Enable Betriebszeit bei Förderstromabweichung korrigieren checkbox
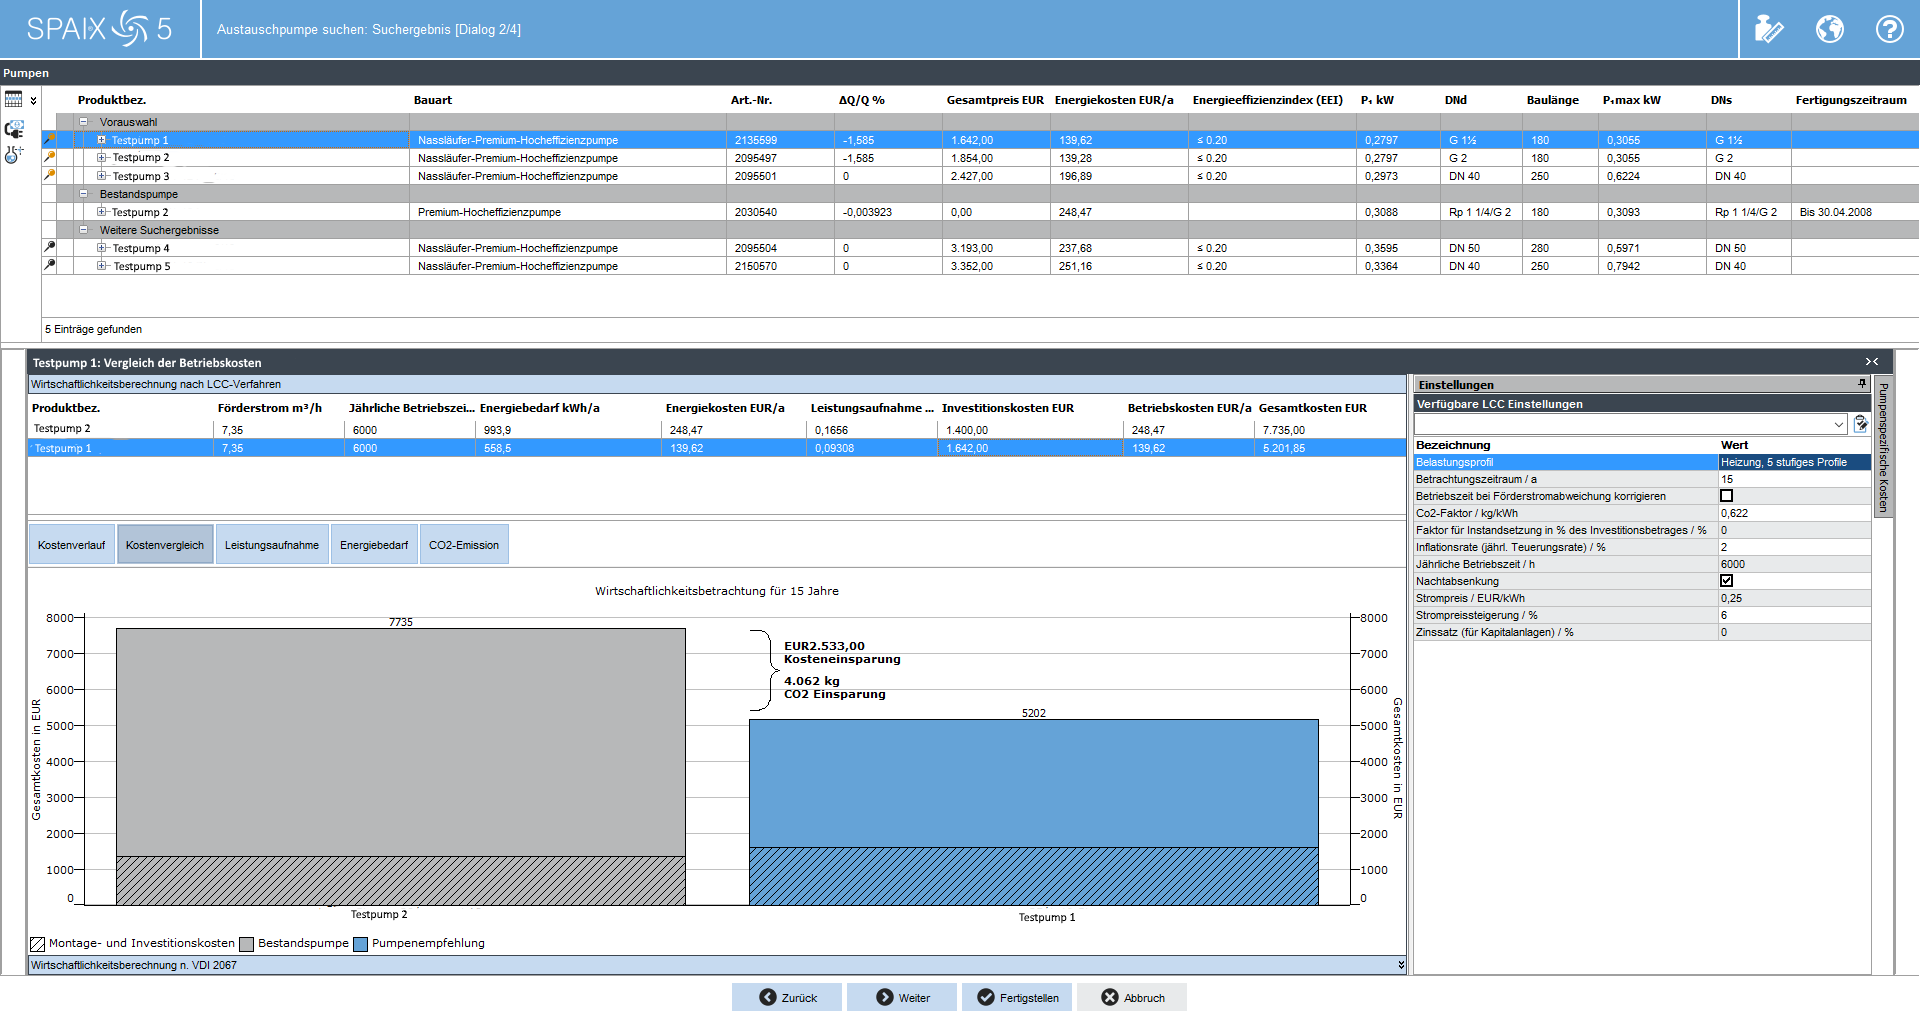 click(1726, 496)
